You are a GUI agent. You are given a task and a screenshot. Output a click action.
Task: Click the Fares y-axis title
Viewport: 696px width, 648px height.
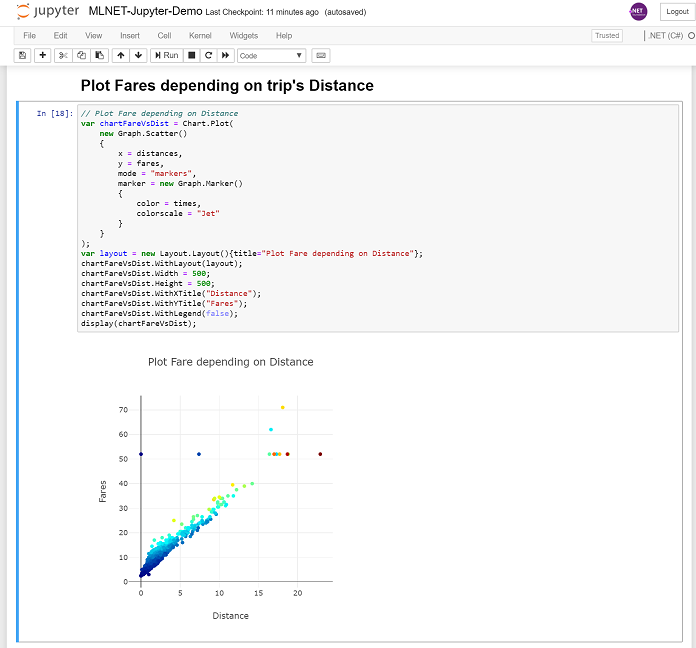(x=103, y=491)
